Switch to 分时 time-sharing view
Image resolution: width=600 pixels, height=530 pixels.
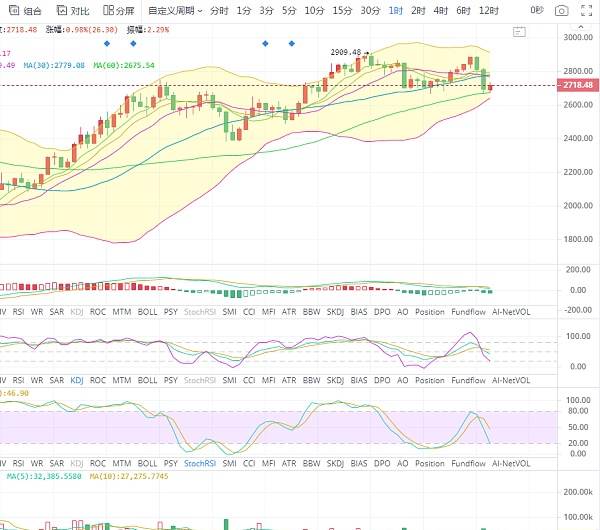tap(219, 11)
